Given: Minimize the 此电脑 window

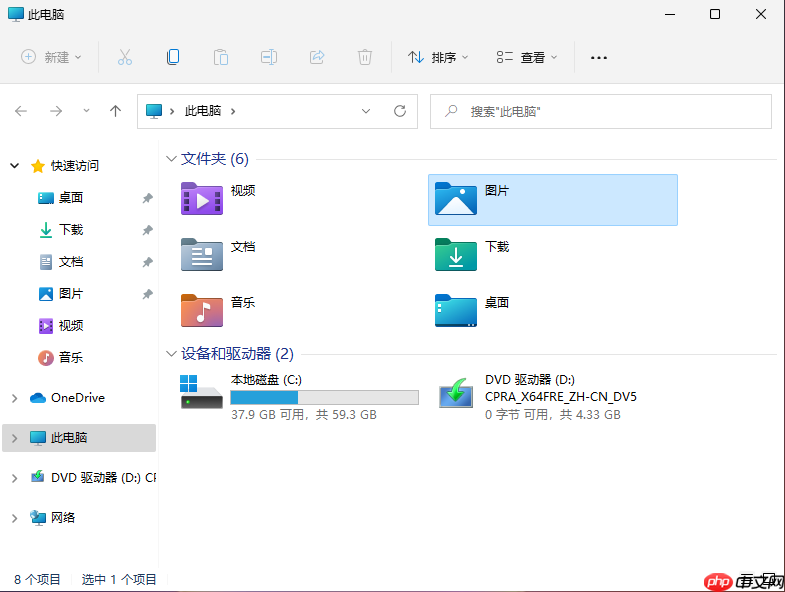Looking at the screenshot, I should (670, 15).
